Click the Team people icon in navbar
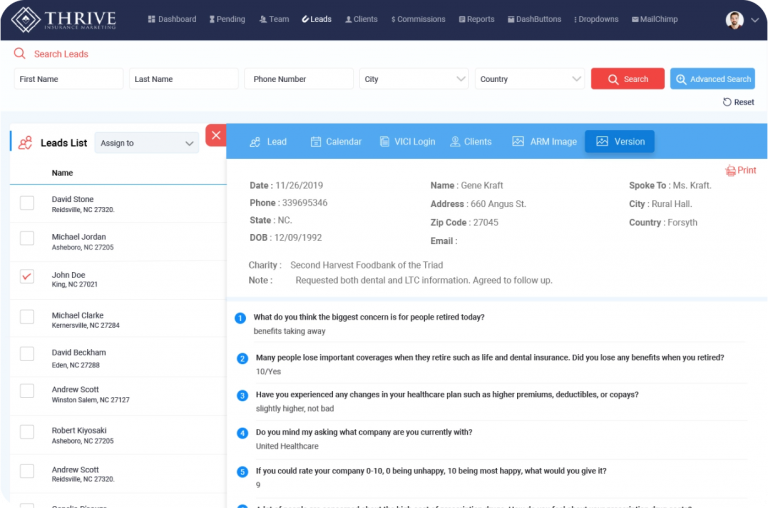 click(263, 19)
